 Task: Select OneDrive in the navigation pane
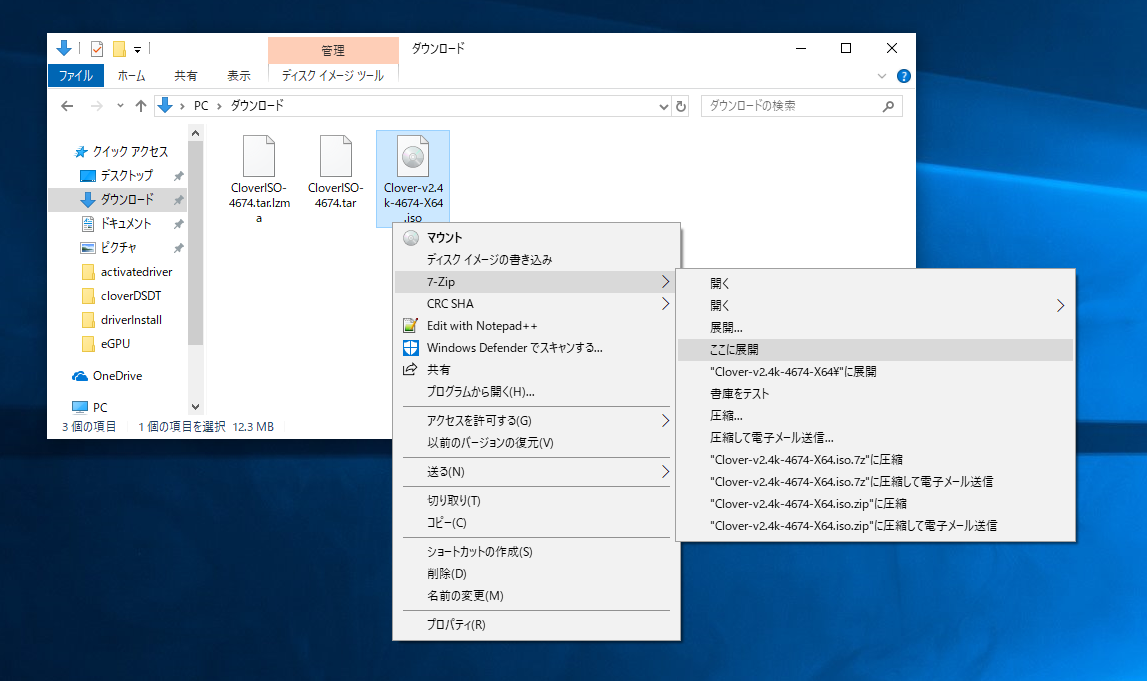coord(108,376)
